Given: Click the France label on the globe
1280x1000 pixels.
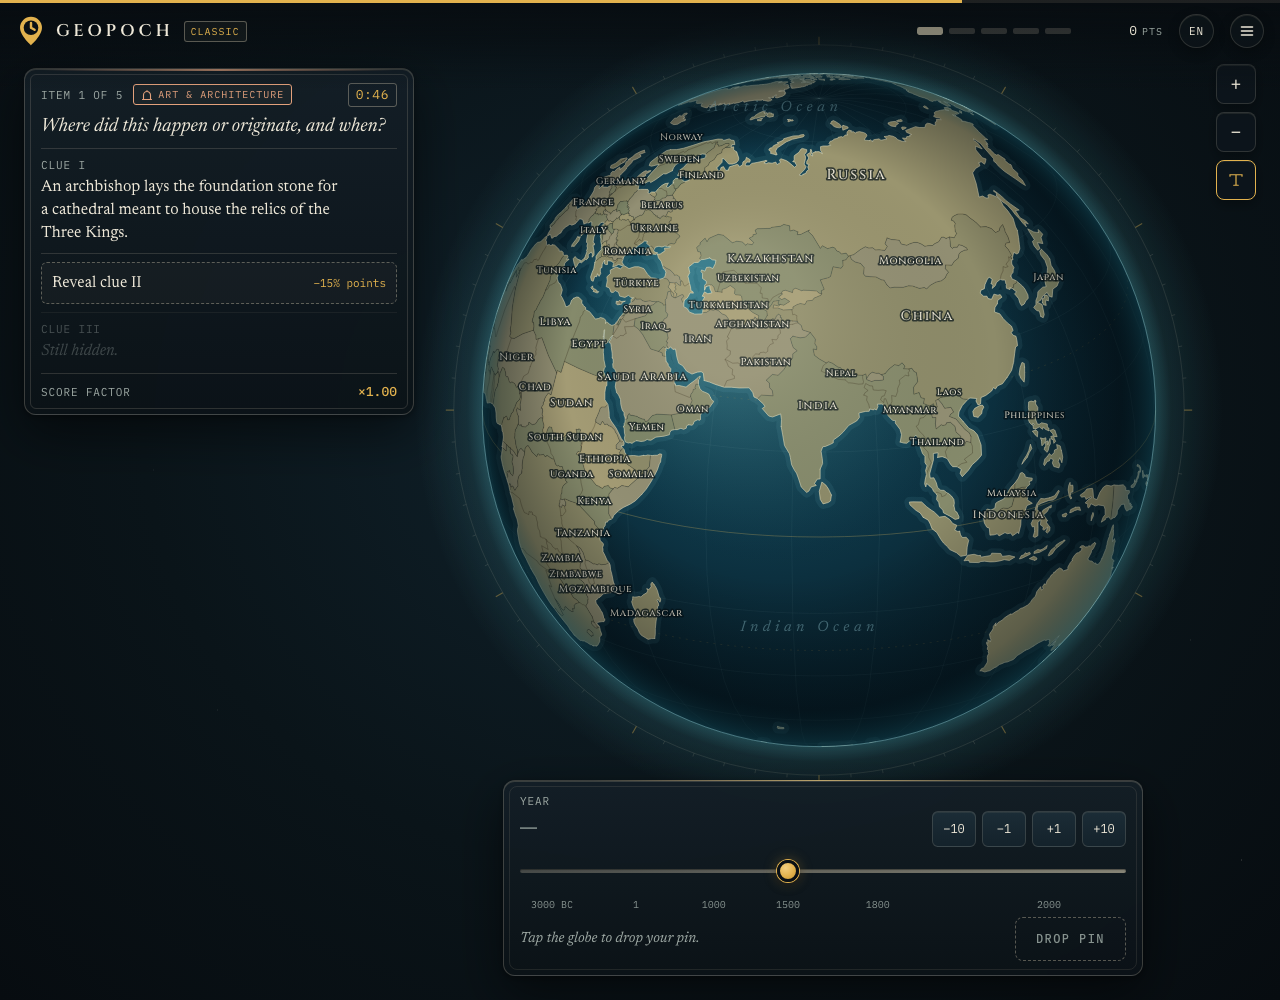Looking at the screenshot, I should pos(593,202).
